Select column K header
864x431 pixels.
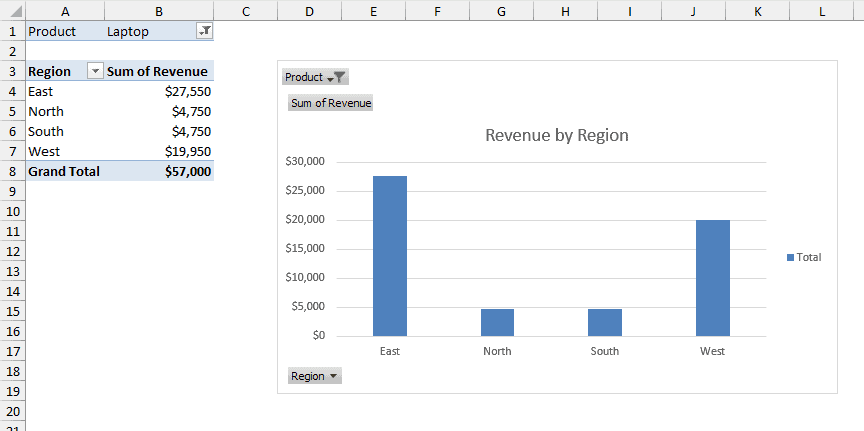click(x=757, y=11)
